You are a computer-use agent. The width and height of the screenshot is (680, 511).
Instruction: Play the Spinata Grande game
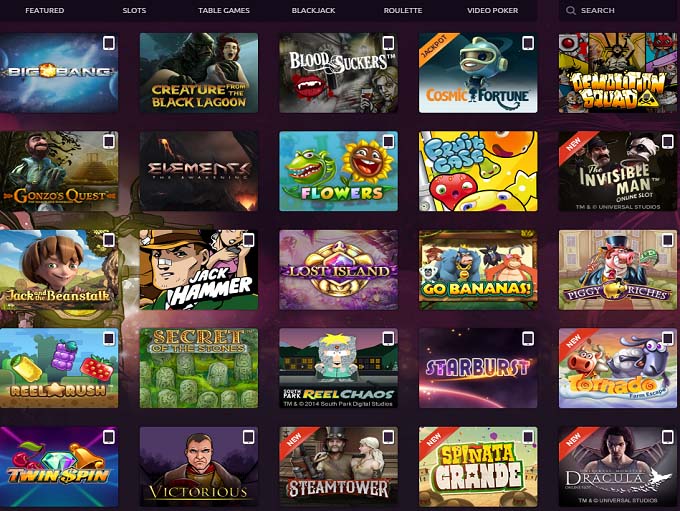[x=478, y=467]
